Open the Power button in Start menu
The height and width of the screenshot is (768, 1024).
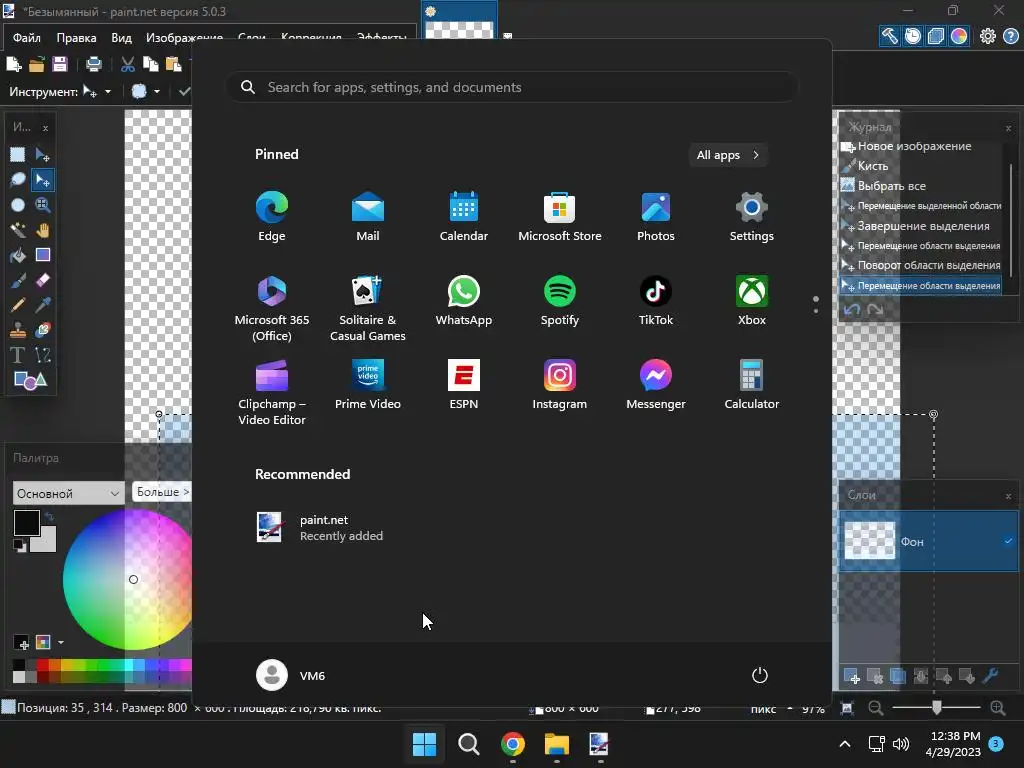coord(760,675)
